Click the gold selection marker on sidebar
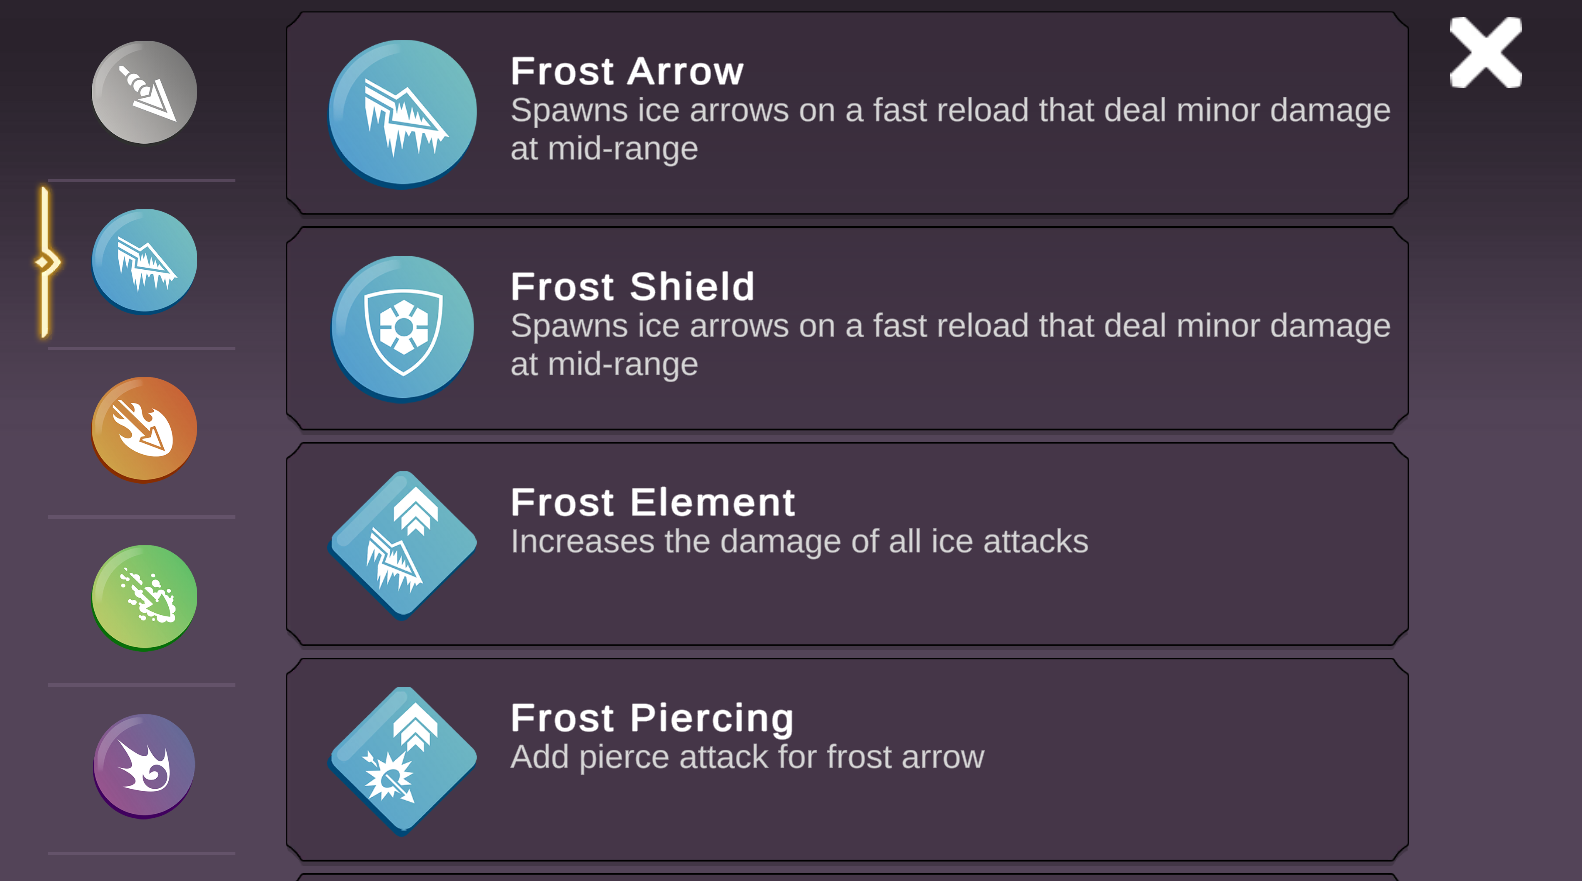 46,263
